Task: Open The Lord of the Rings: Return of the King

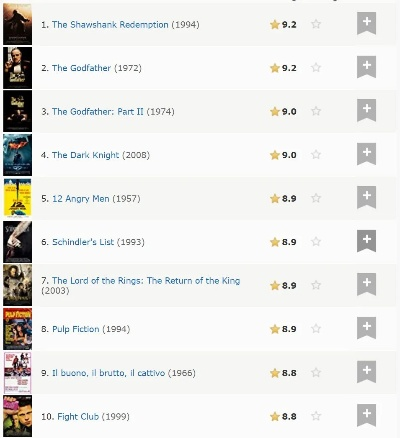Action: 146,281
